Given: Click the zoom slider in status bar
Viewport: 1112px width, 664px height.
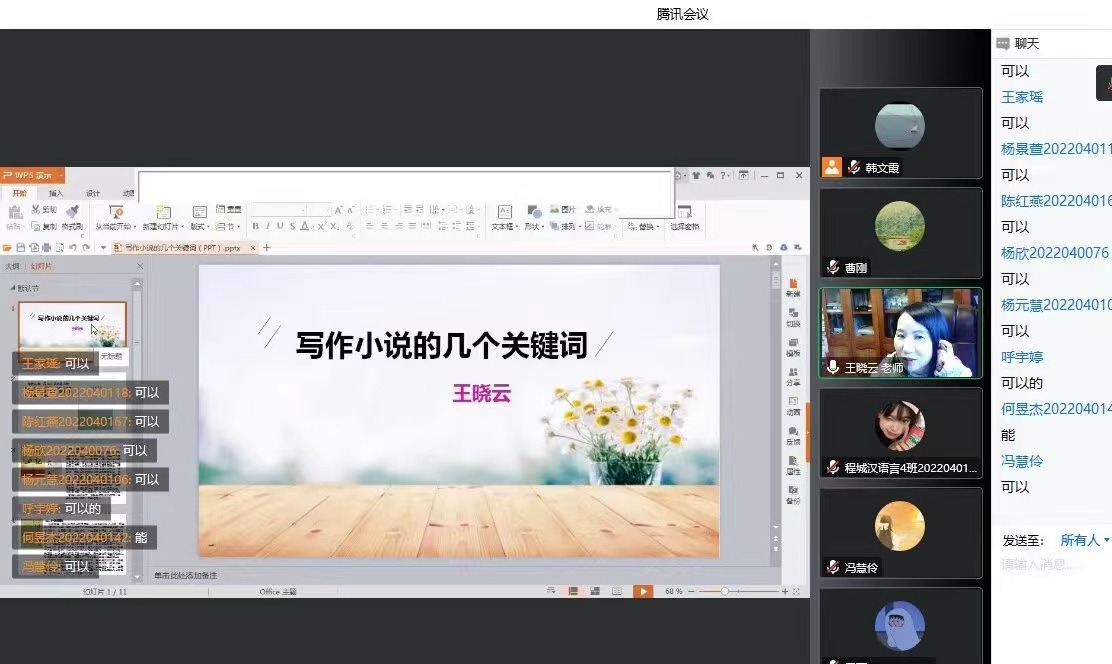Looking at the screenshot, I should point(725,591).
